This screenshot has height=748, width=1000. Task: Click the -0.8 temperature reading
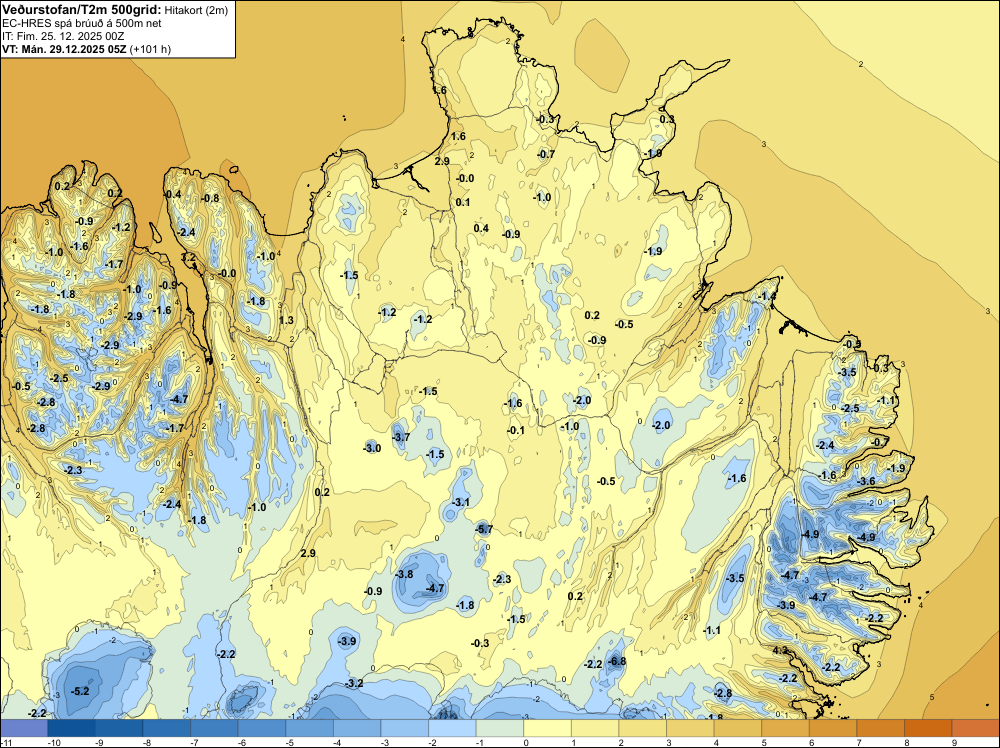pos(210,198)
